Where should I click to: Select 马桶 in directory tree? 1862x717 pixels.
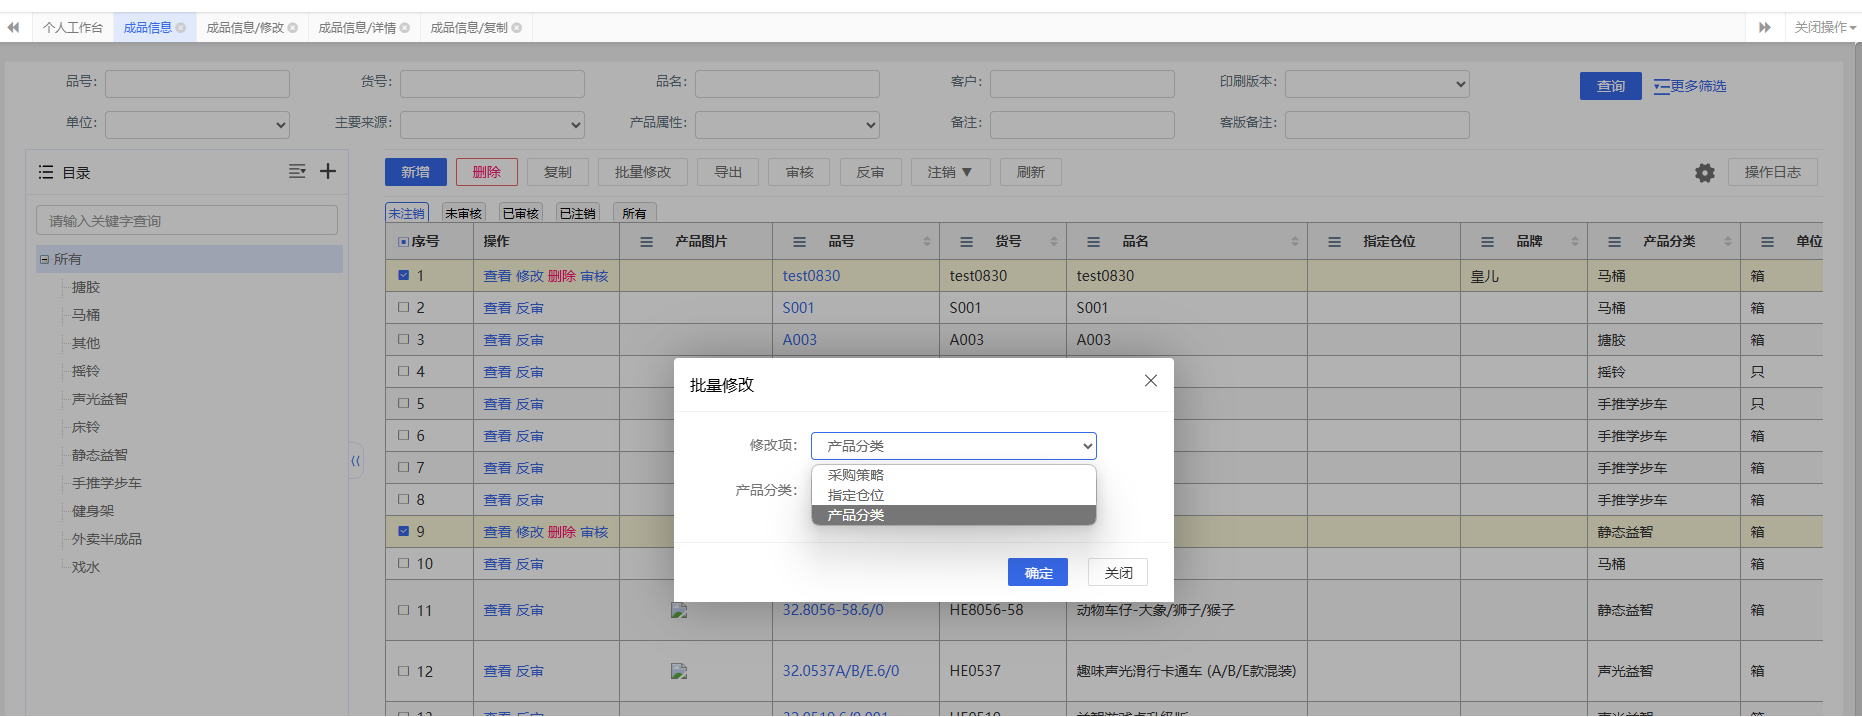point(86,315)
